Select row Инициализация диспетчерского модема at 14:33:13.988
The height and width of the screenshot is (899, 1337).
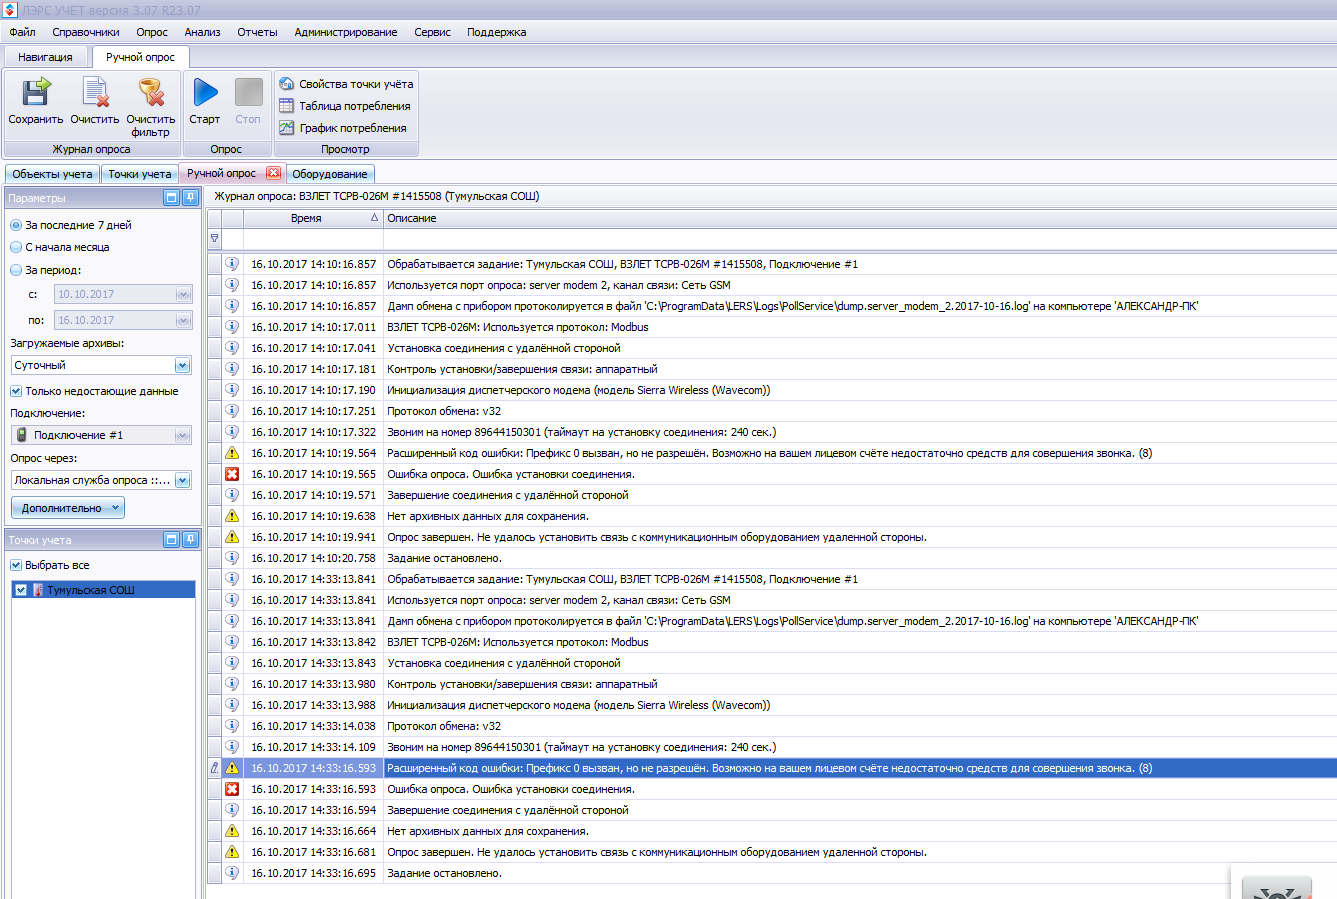click(x=772, y=705)
